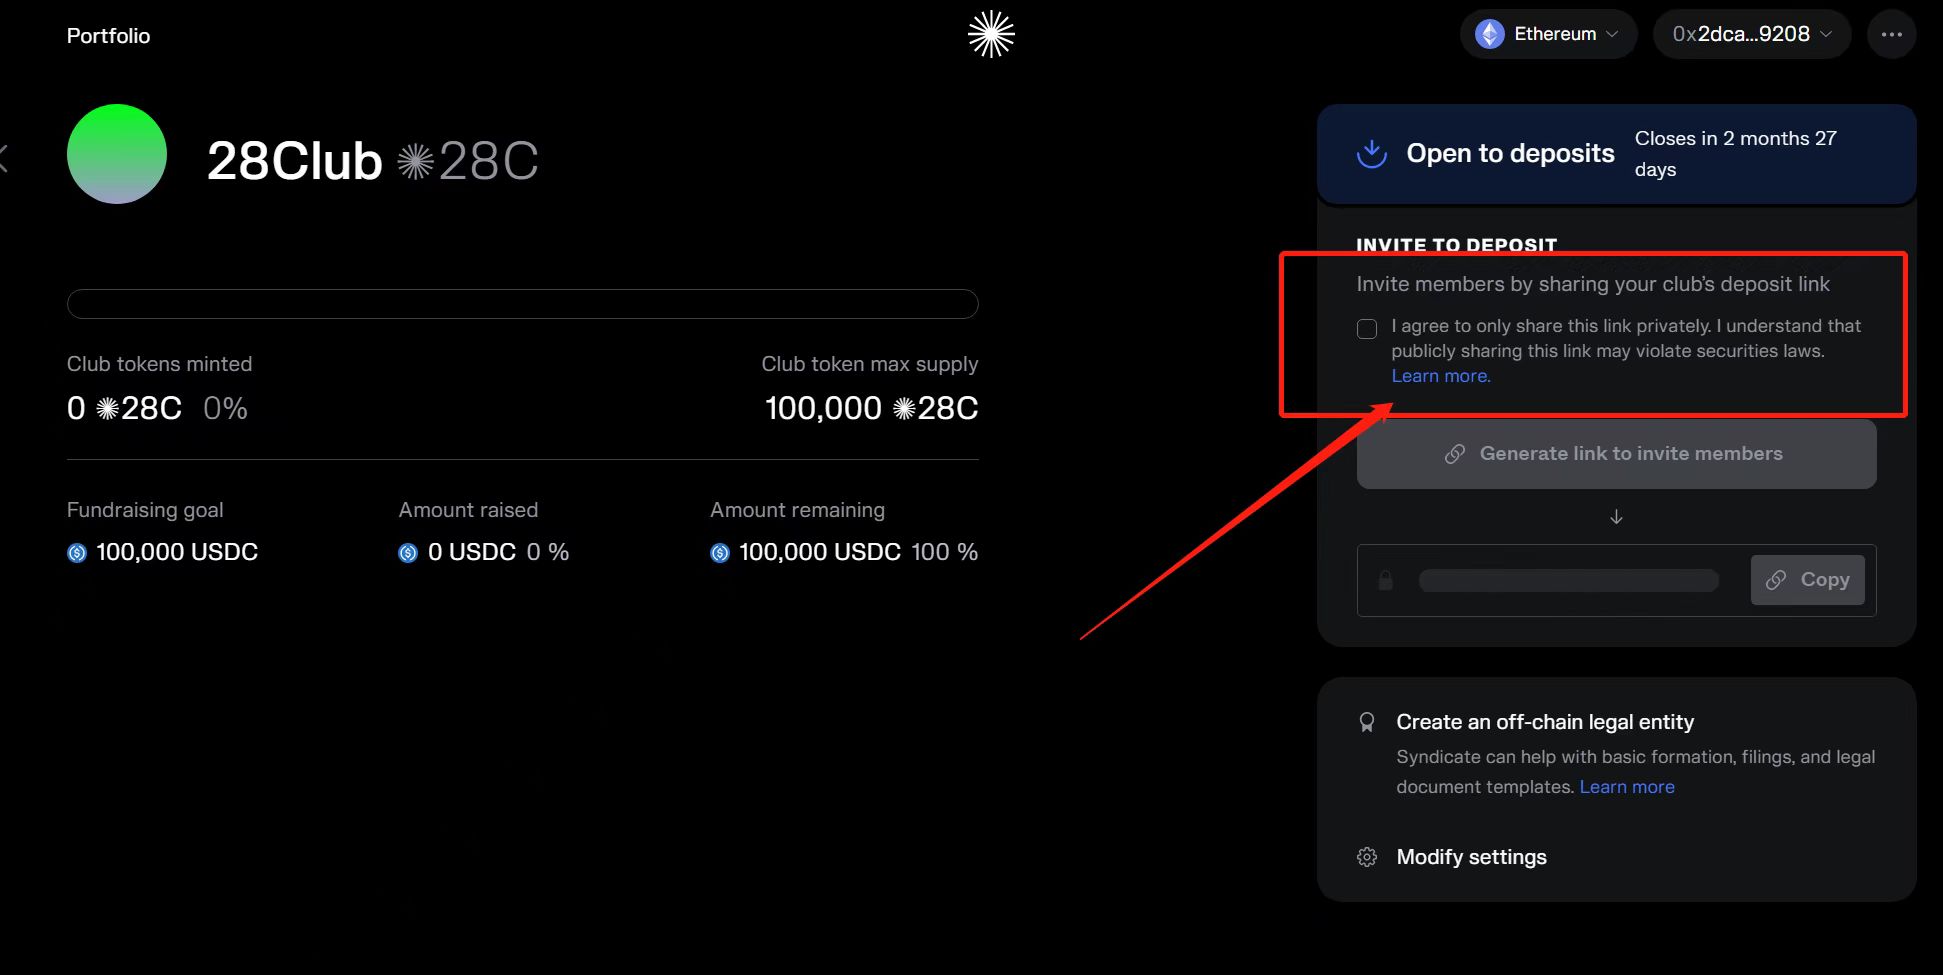Check the agree to share privately checkbox
This screenshot has height=975, width=1943.
pos(1366,329)
